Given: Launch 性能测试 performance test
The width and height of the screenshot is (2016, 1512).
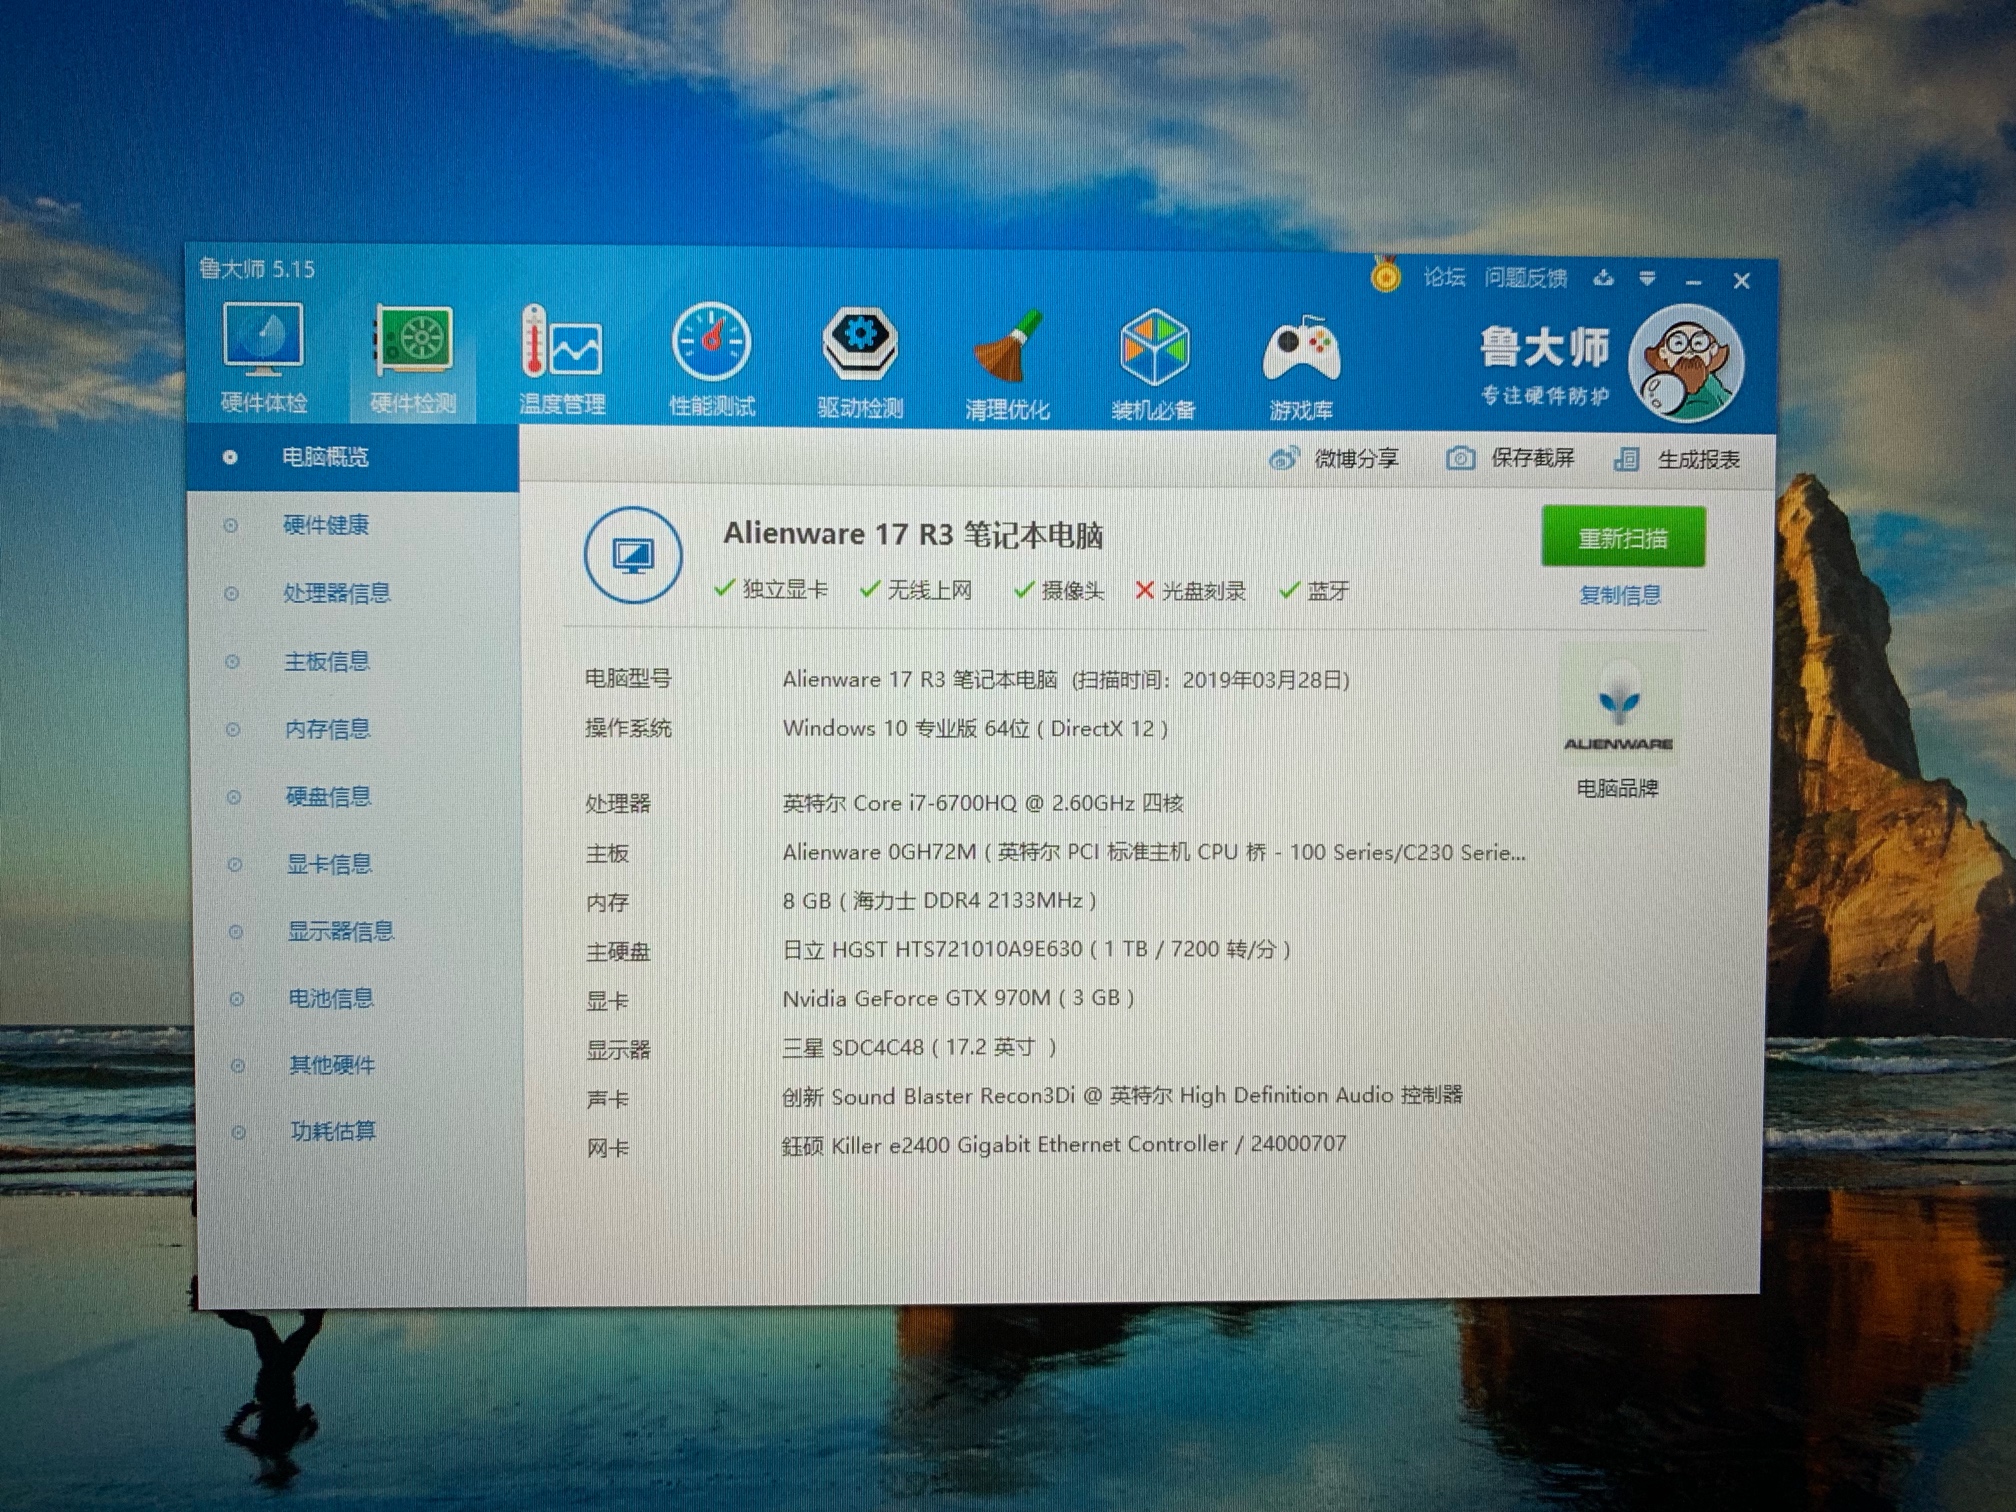Looking at the screenshot, I should tap(711, 360).
